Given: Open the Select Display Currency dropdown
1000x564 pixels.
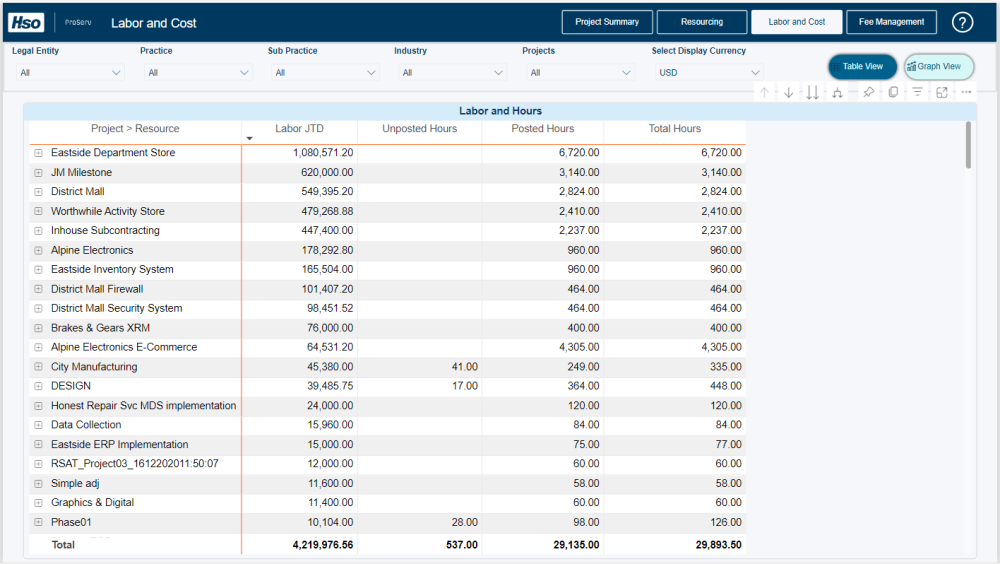Looking at the screenshot, I should click(x=709, y=72).
